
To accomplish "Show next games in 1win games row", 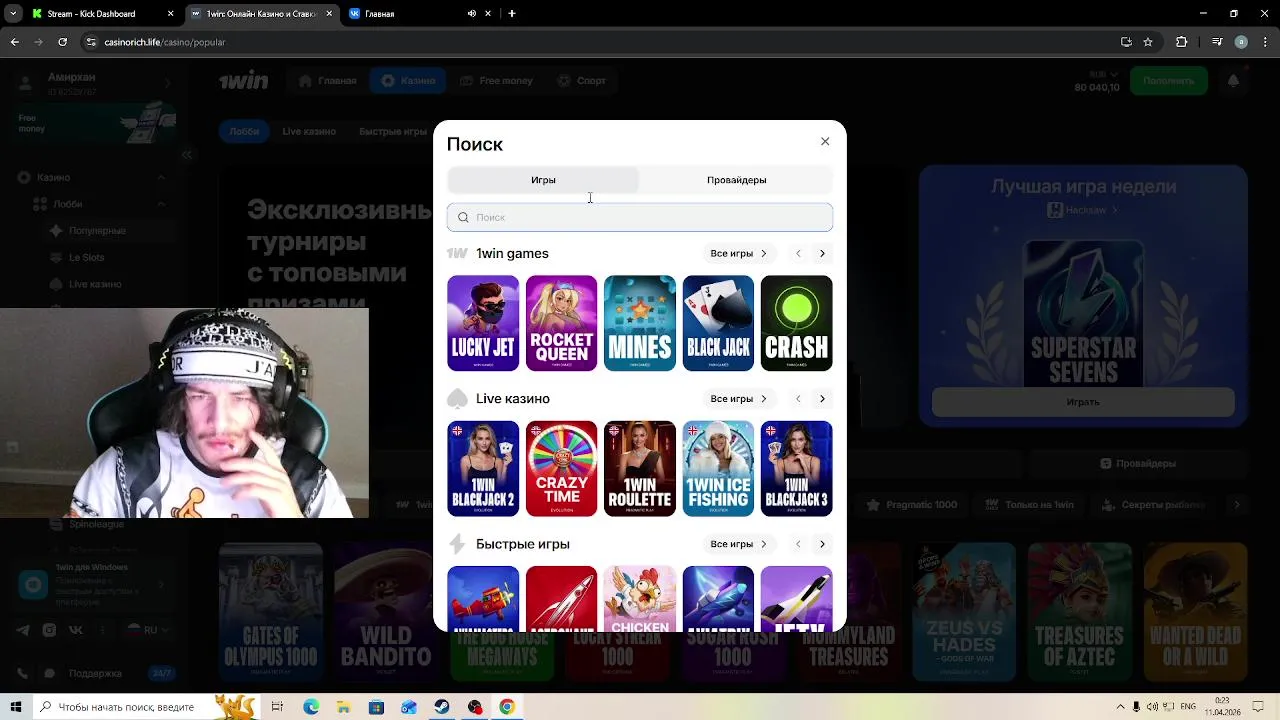I will pos(822,254).
